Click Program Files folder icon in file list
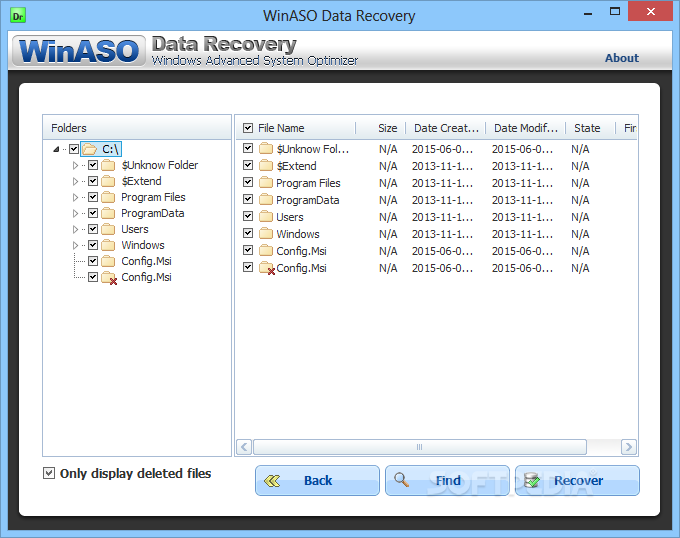This screenshot has height=538, width=680. (266, 183)
